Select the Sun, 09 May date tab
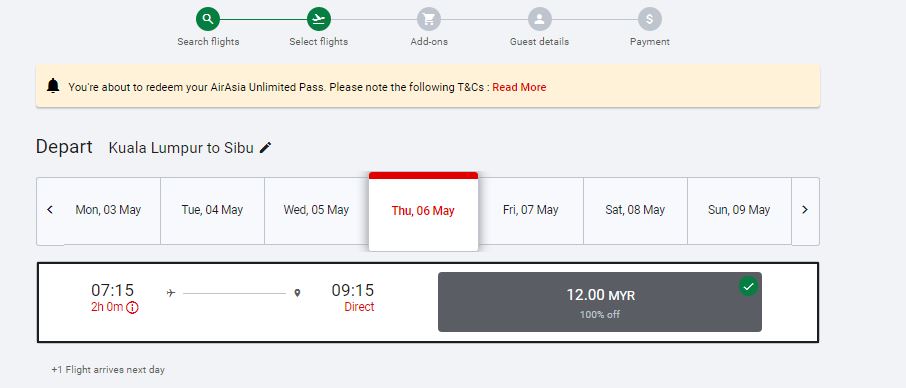Screen dimensions: 906x388 739,210
